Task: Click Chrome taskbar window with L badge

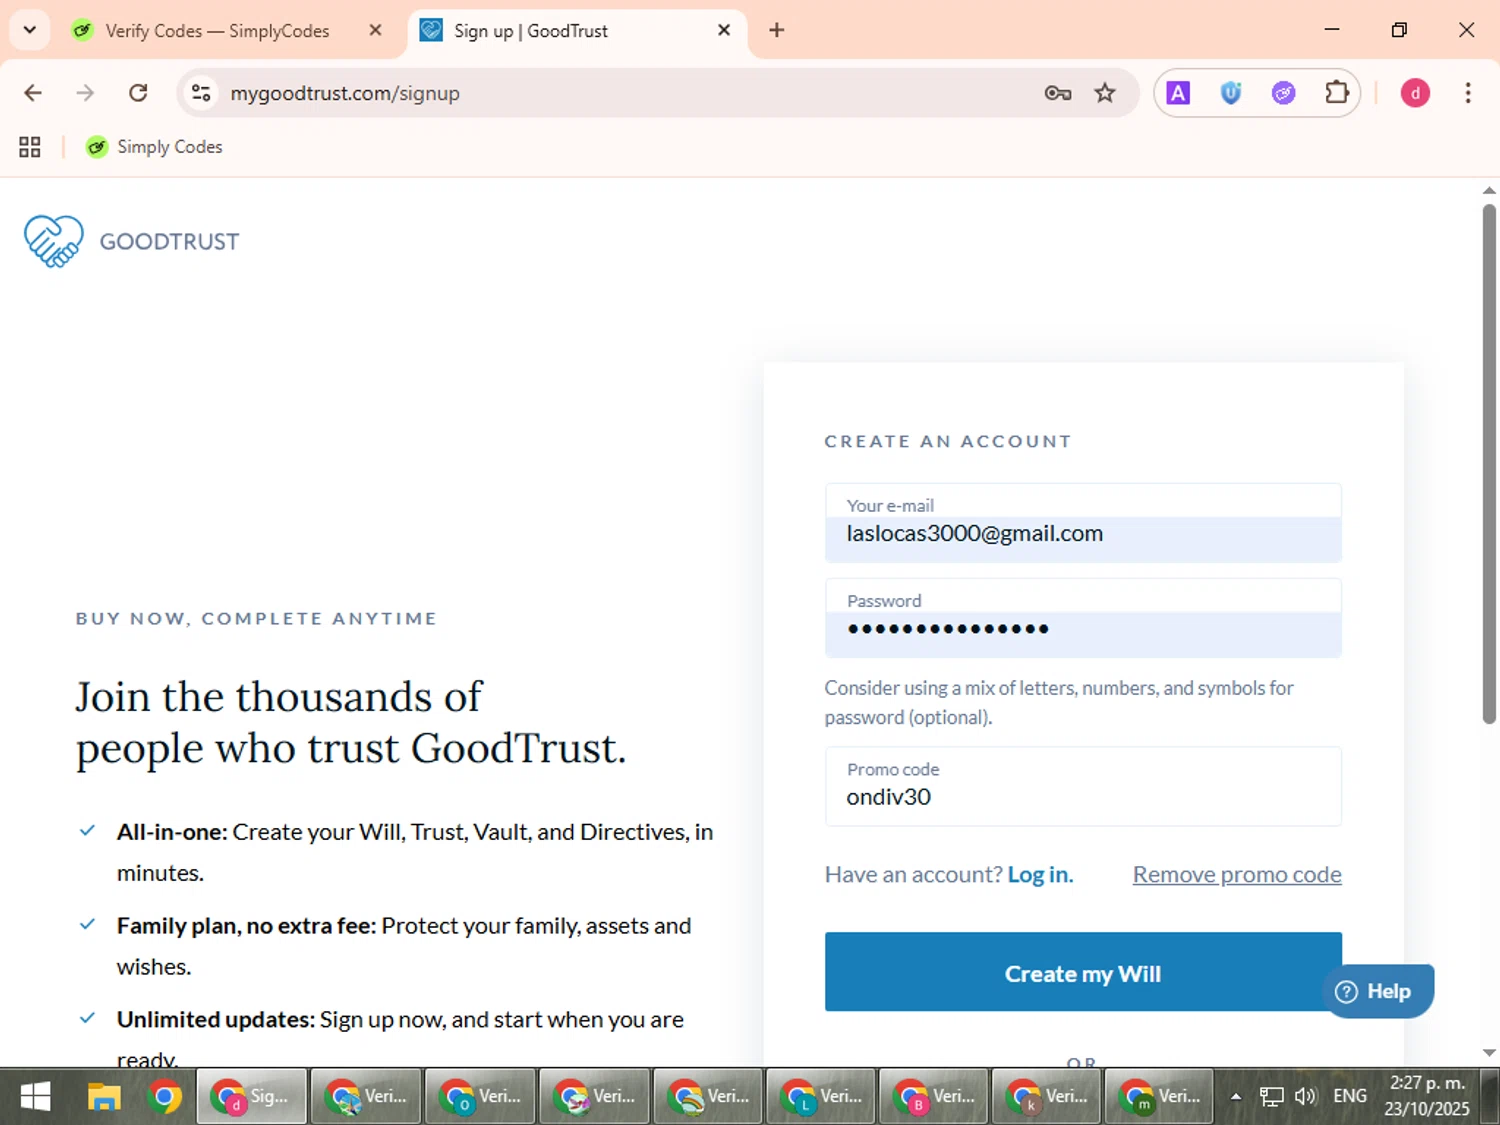Action: coord(821,1097)
